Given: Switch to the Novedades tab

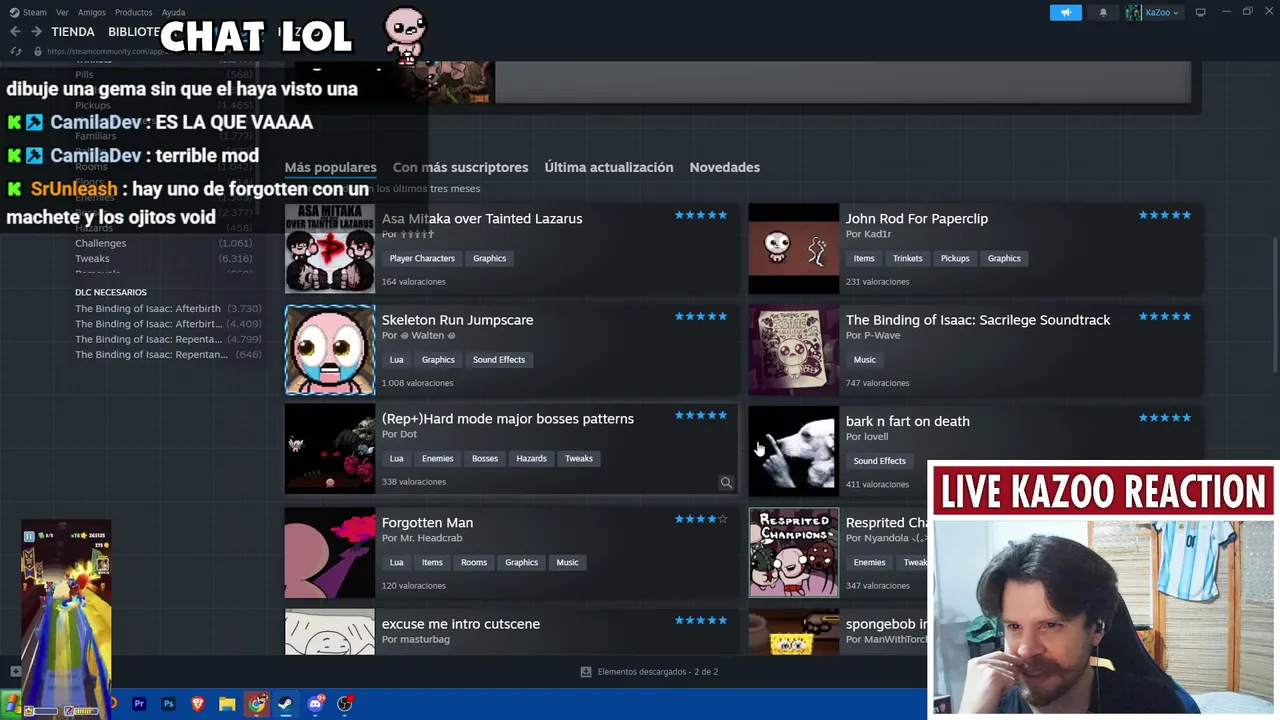Looking at the screenshot, I should click(725, 167).
